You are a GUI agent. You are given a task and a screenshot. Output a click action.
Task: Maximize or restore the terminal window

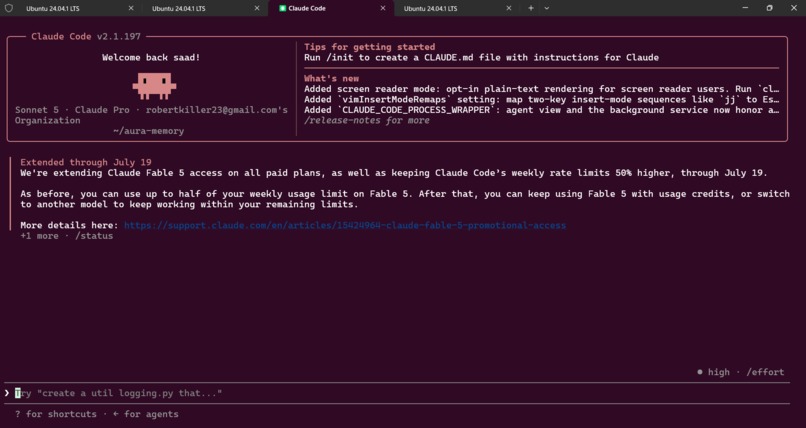point(770,8)
